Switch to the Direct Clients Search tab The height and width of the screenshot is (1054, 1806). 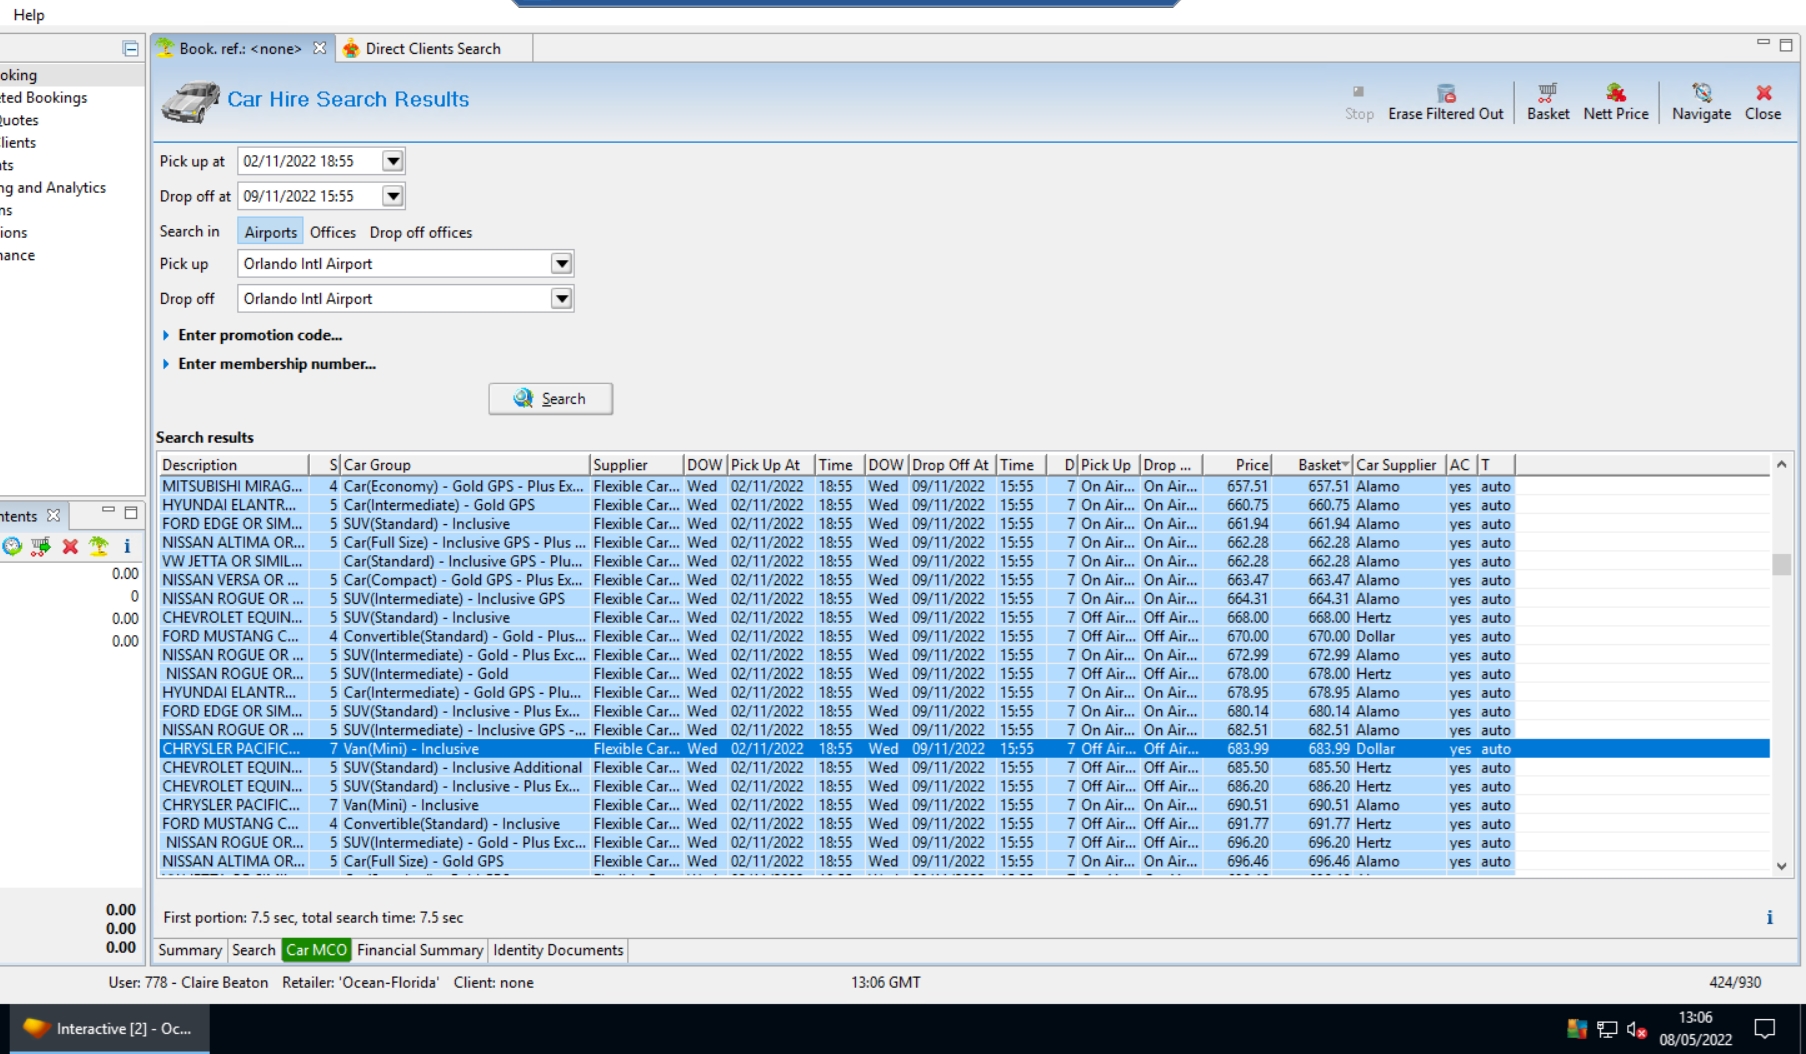point(433,48)
